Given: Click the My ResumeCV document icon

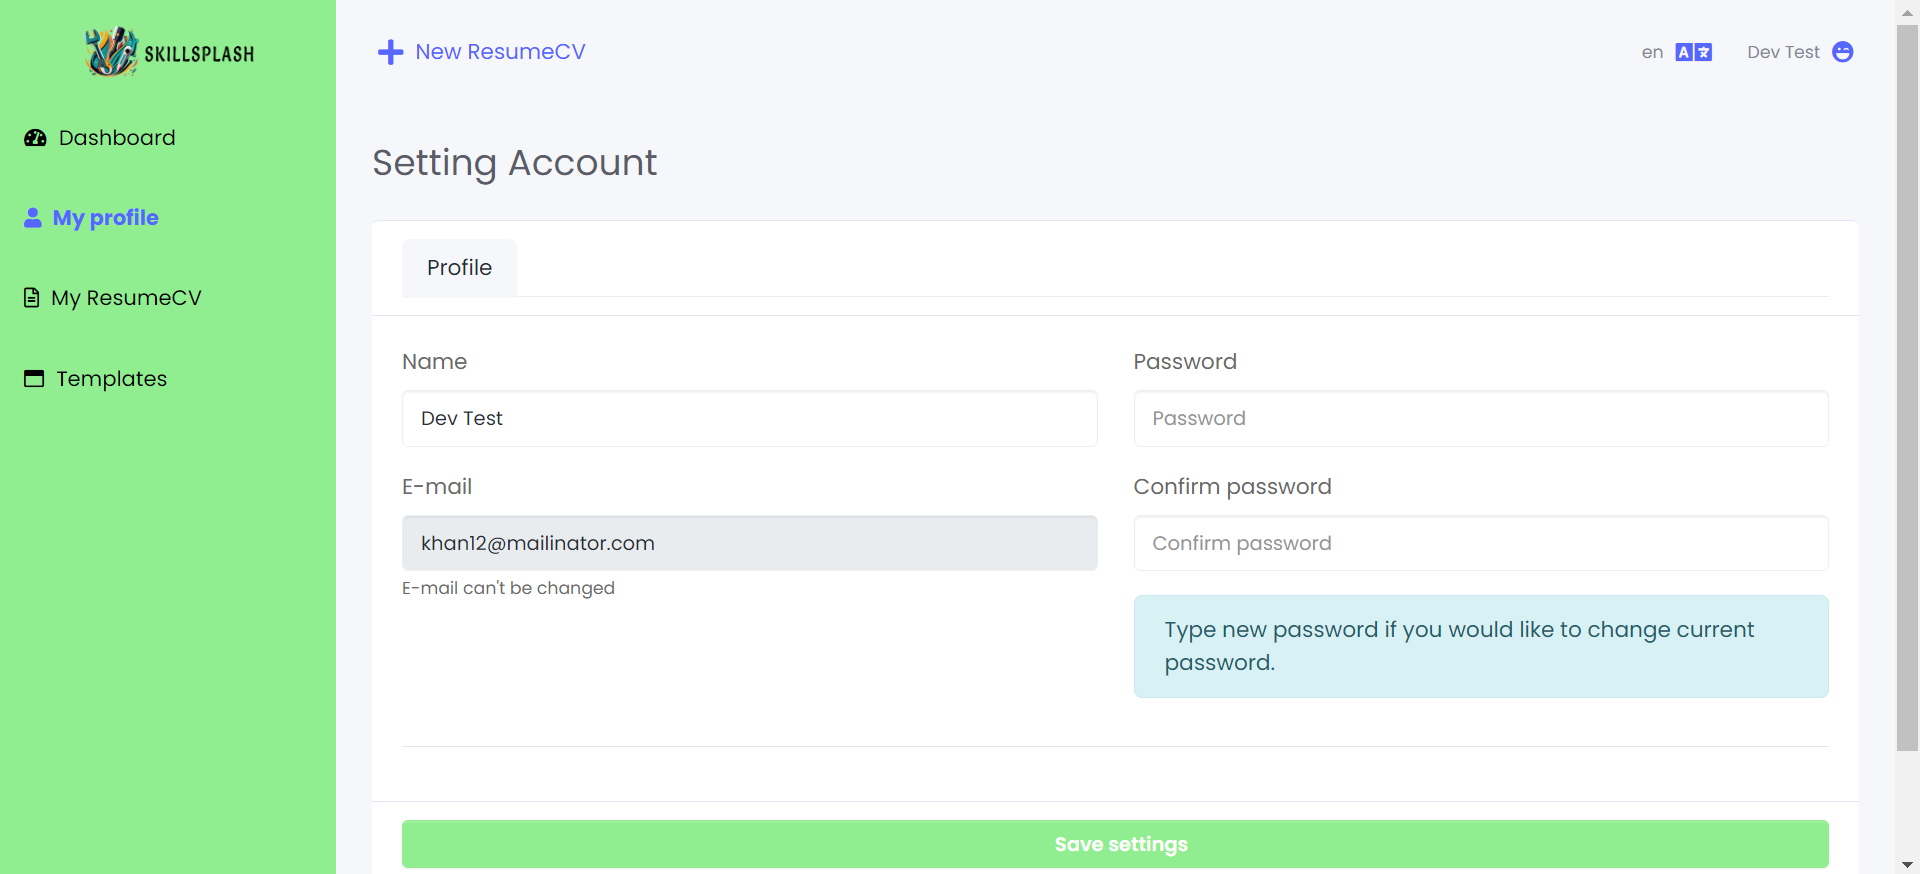Looking at the screenshot, I should coord(32,298).
